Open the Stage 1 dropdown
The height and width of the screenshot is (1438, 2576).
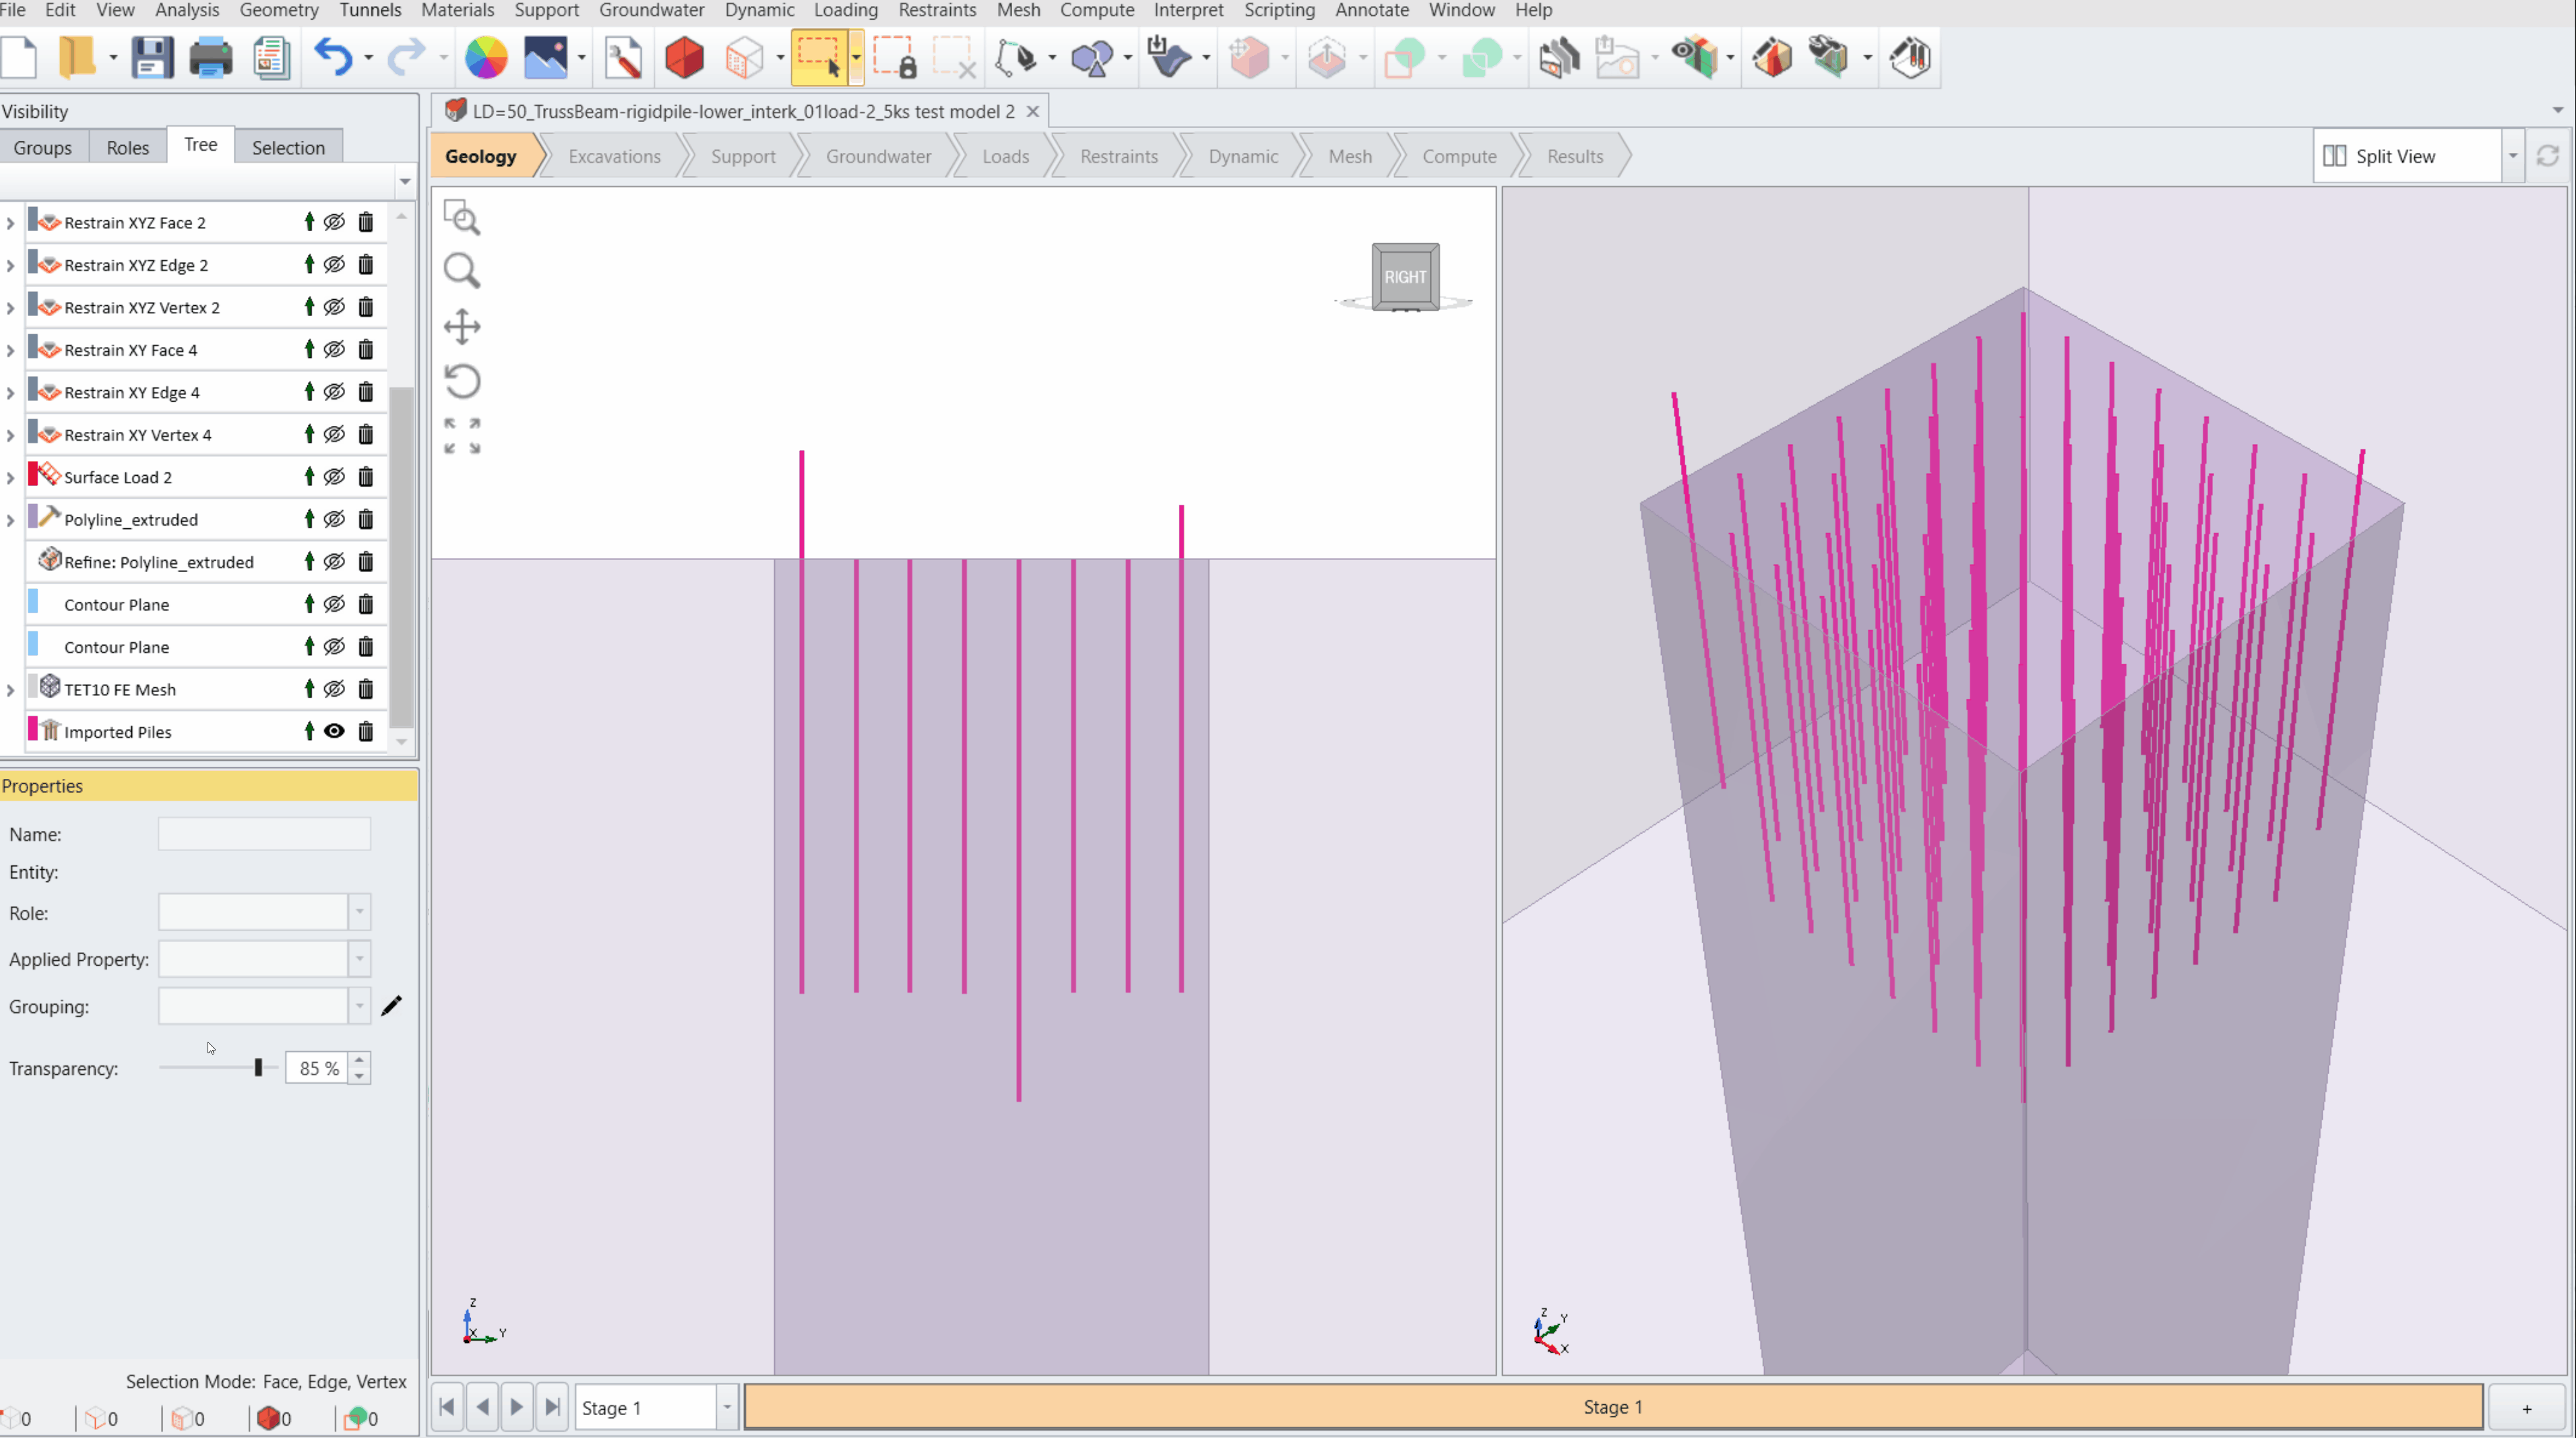[x=727, y=1407]
